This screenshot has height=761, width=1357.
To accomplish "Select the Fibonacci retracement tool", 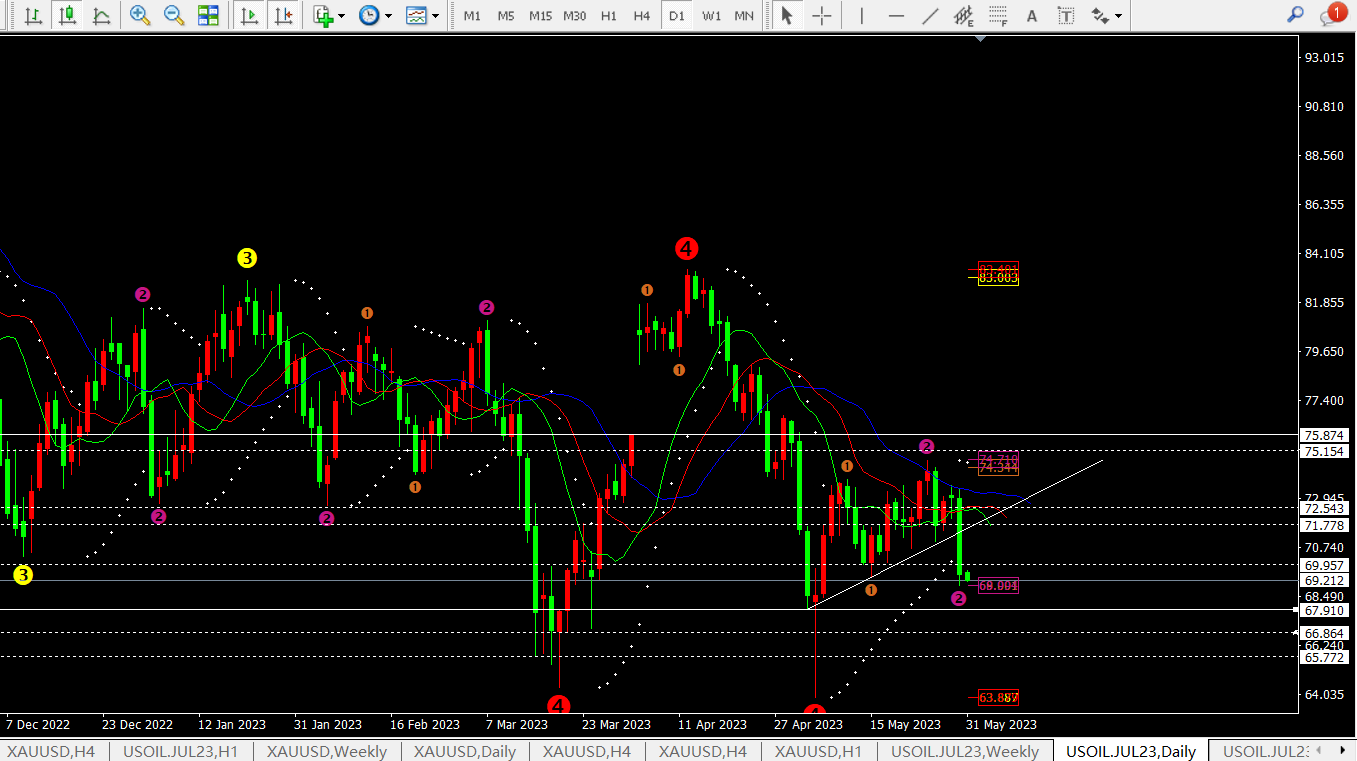I will (997, 16).
